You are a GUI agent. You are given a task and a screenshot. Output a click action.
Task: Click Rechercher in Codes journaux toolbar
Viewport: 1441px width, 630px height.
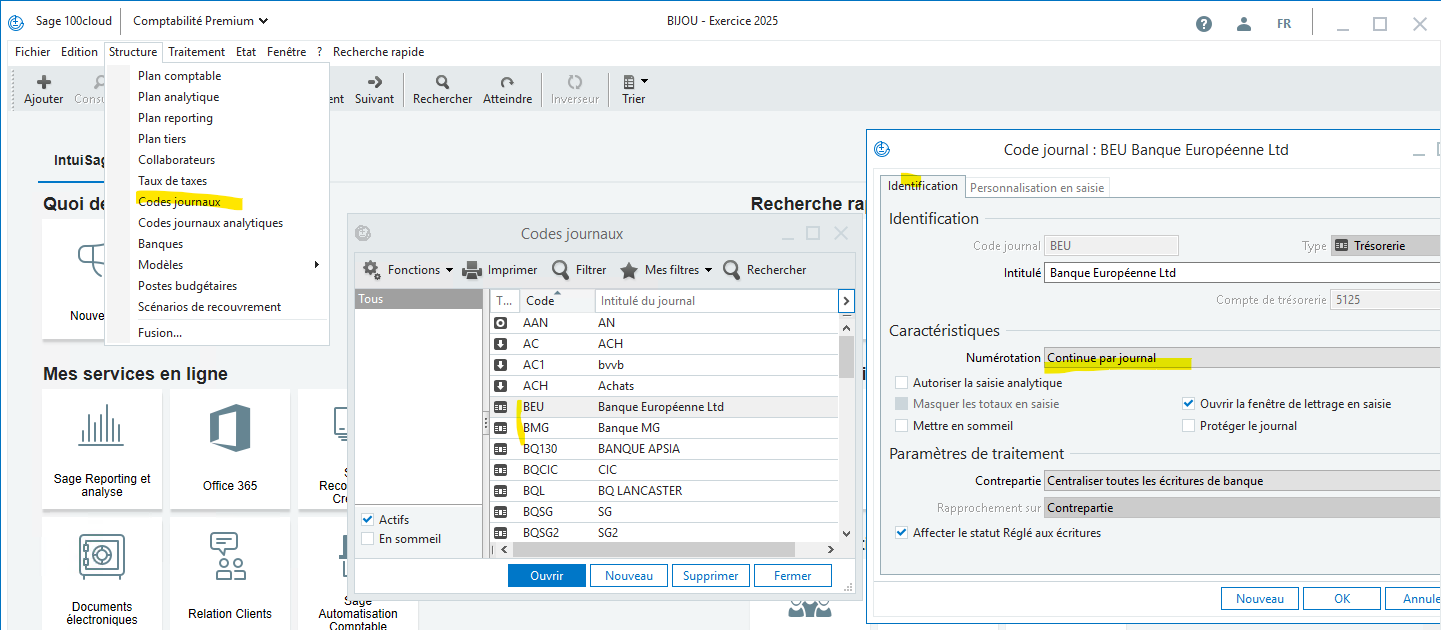coord(764,270)
